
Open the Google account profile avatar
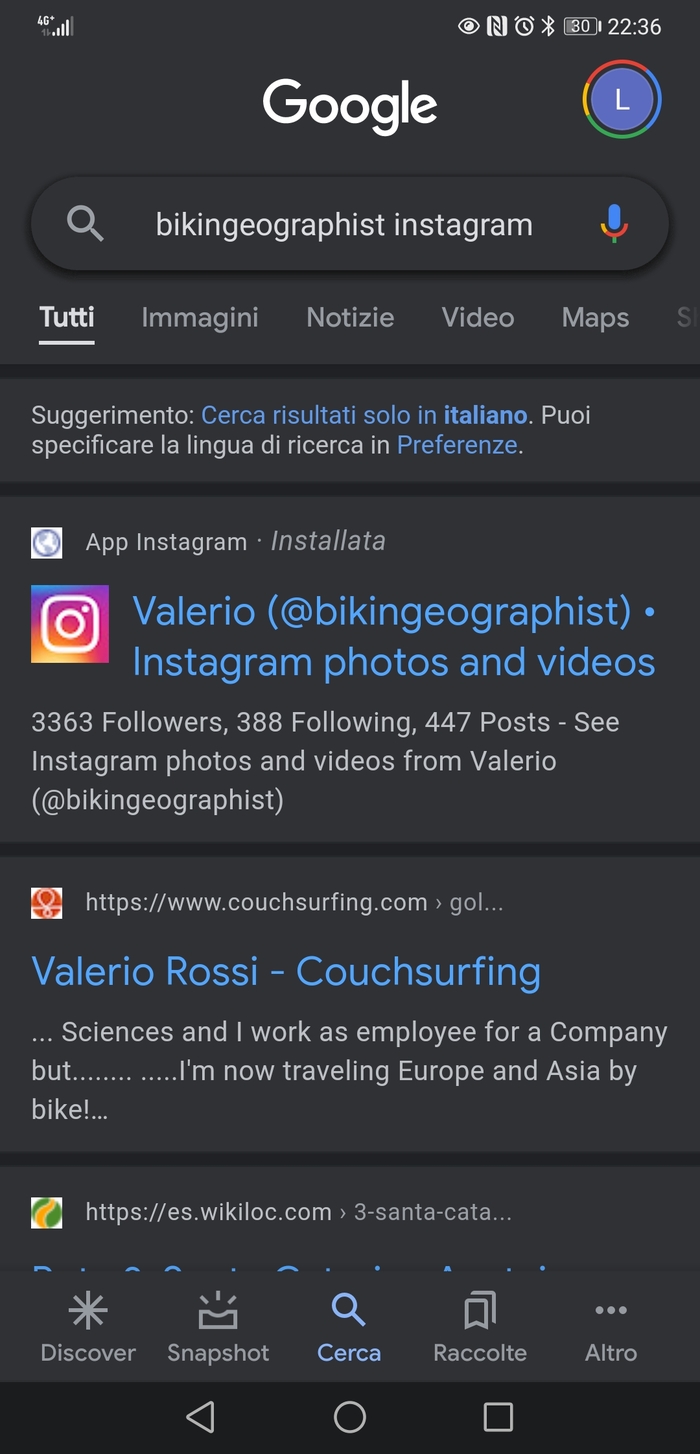pos(621,100)
